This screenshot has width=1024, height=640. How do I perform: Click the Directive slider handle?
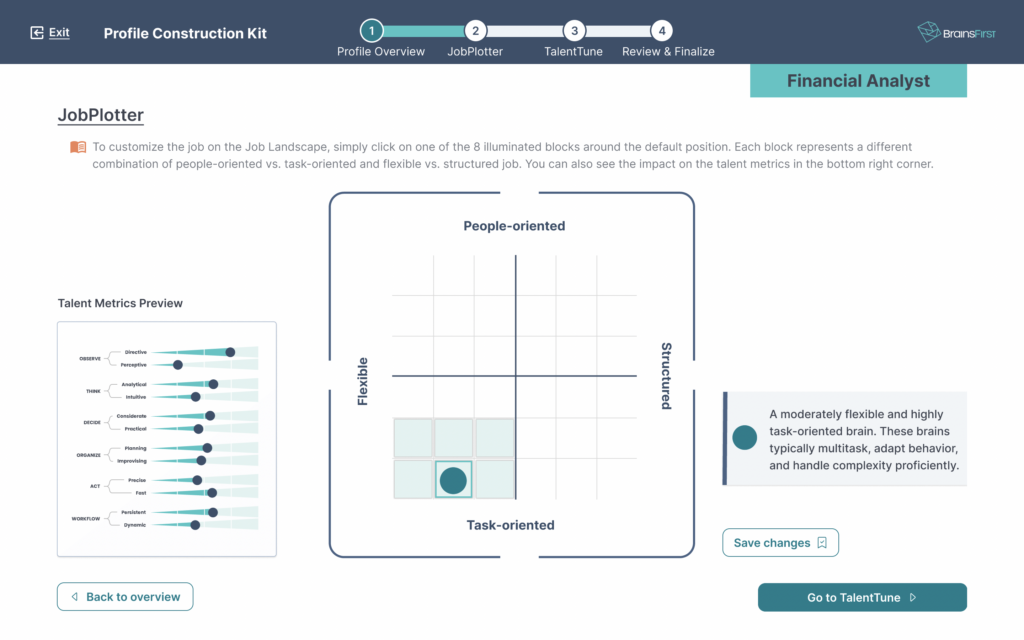(230, 352)
